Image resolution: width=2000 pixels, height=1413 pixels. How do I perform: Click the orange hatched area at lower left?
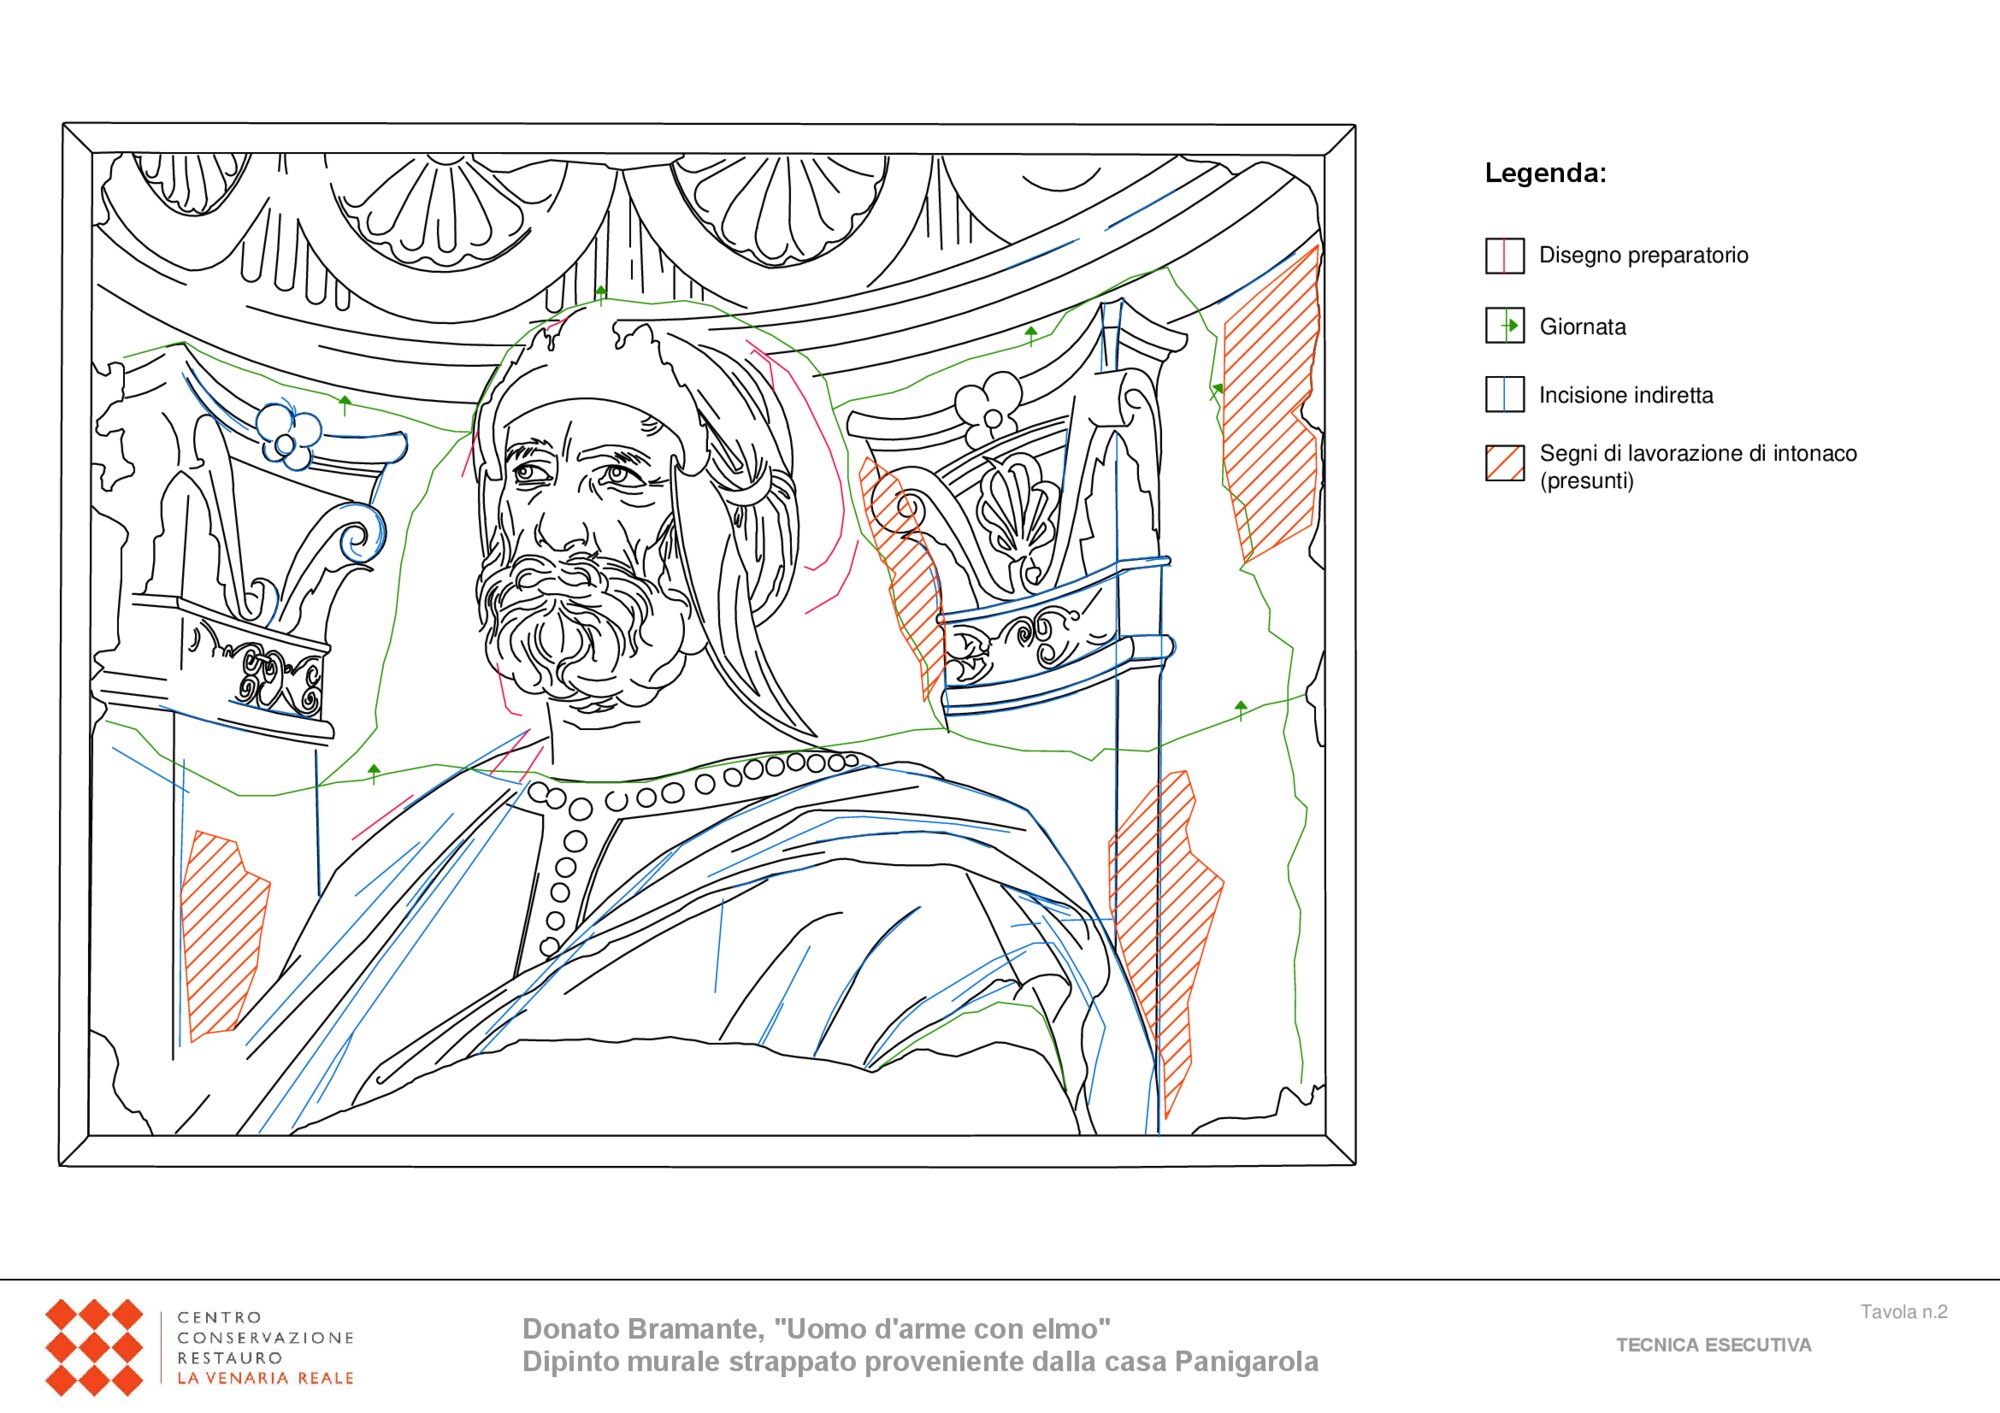224,936
